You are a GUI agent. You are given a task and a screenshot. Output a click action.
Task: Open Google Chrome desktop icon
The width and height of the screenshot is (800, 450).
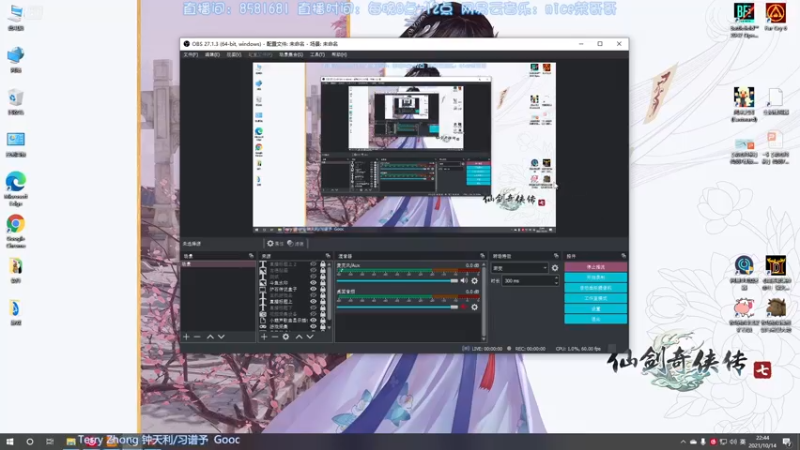point(16,231)
